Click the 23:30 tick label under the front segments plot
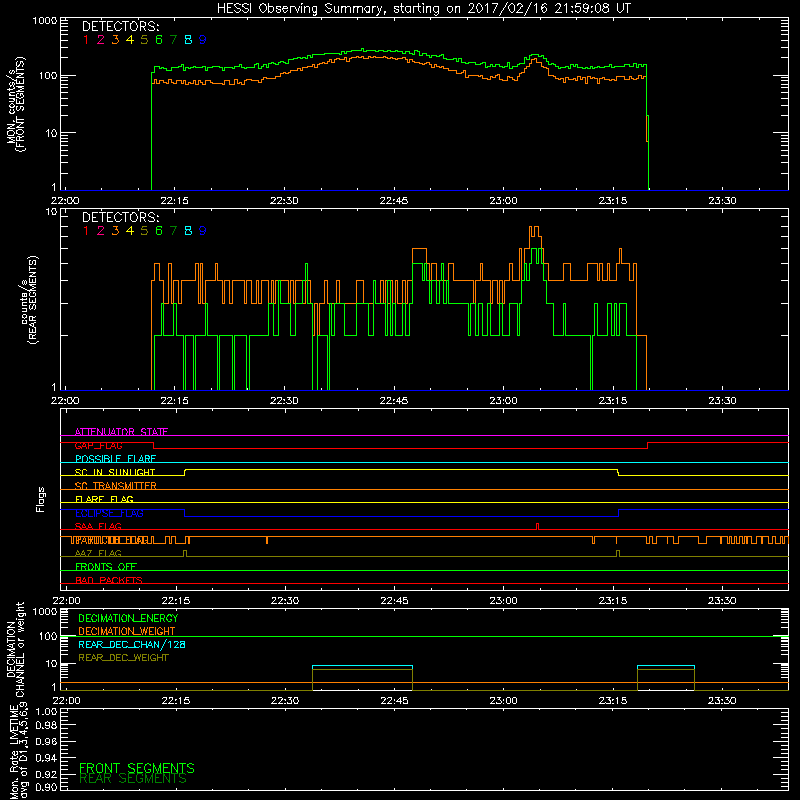 (722, 201)
